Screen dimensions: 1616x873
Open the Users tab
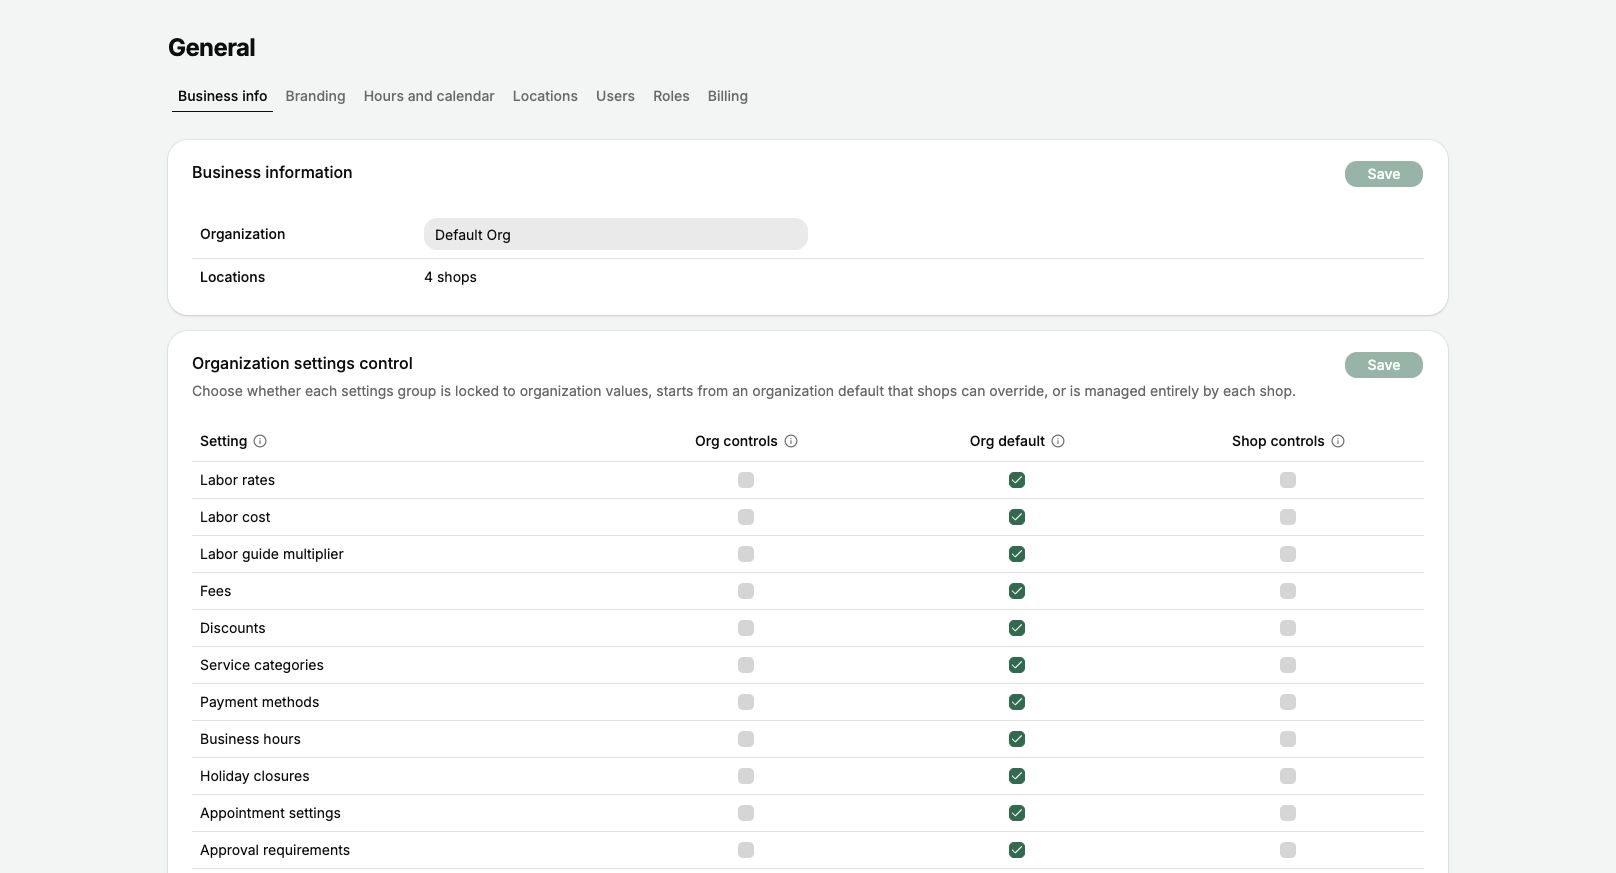[615, 96]
